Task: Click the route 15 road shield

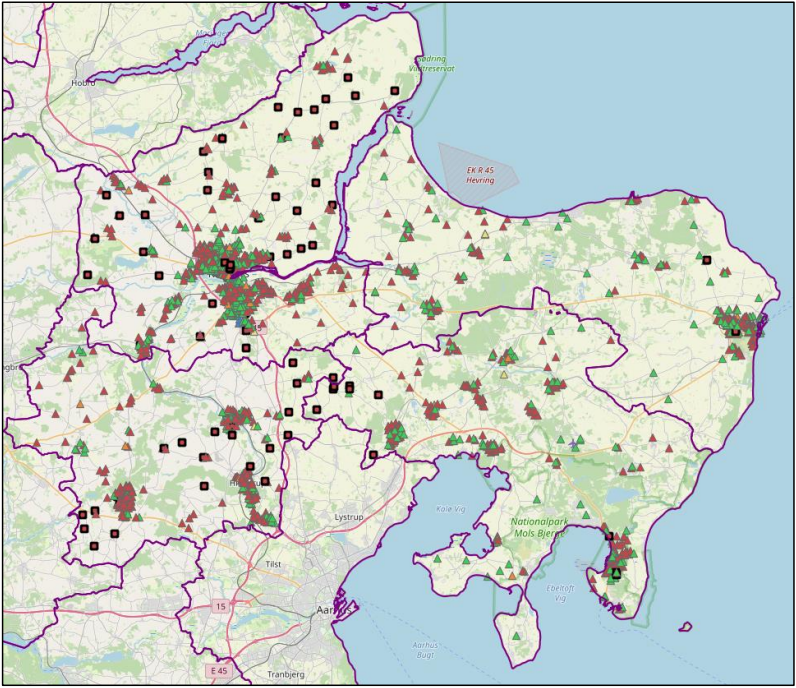Action: pyautogui.click(x=219, y=606)
